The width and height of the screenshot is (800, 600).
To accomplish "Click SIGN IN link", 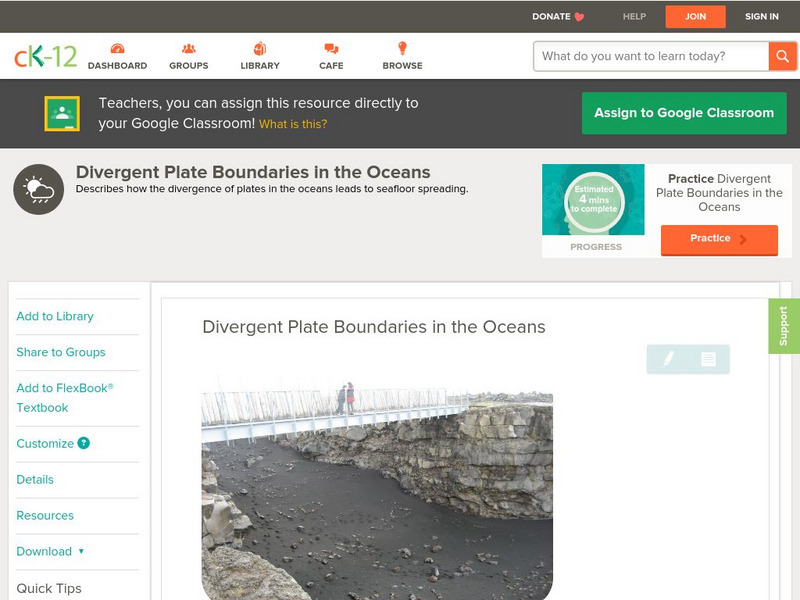I will 762,17.
